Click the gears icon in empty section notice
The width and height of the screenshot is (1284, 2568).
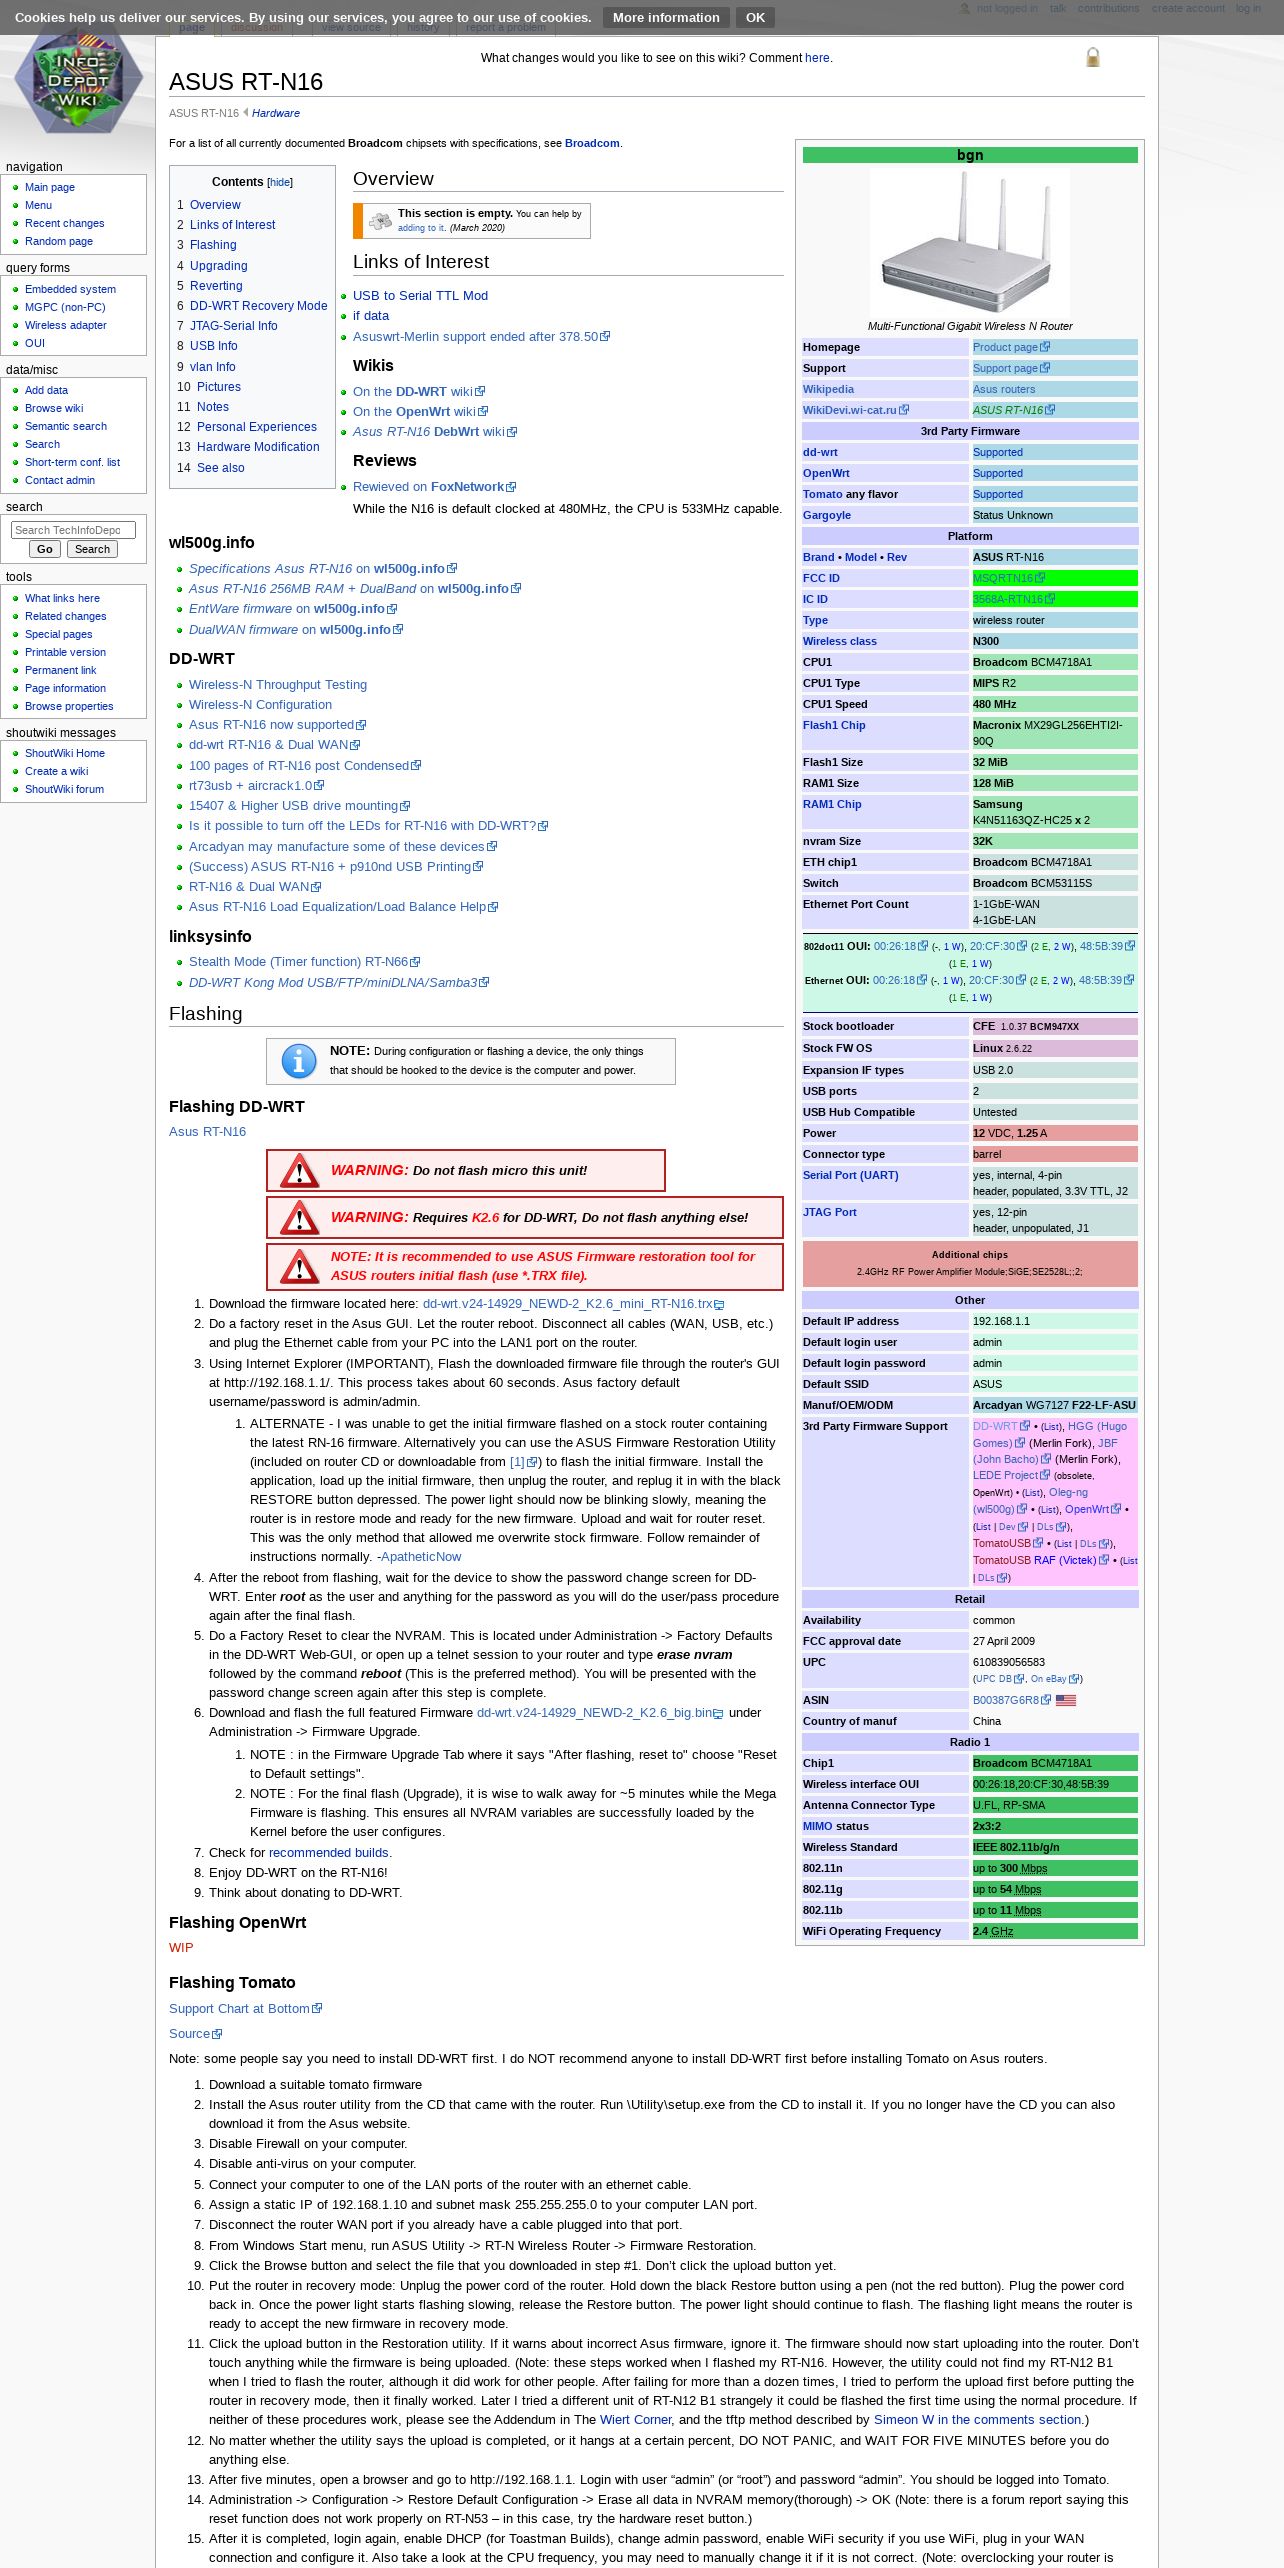point(380,221)
